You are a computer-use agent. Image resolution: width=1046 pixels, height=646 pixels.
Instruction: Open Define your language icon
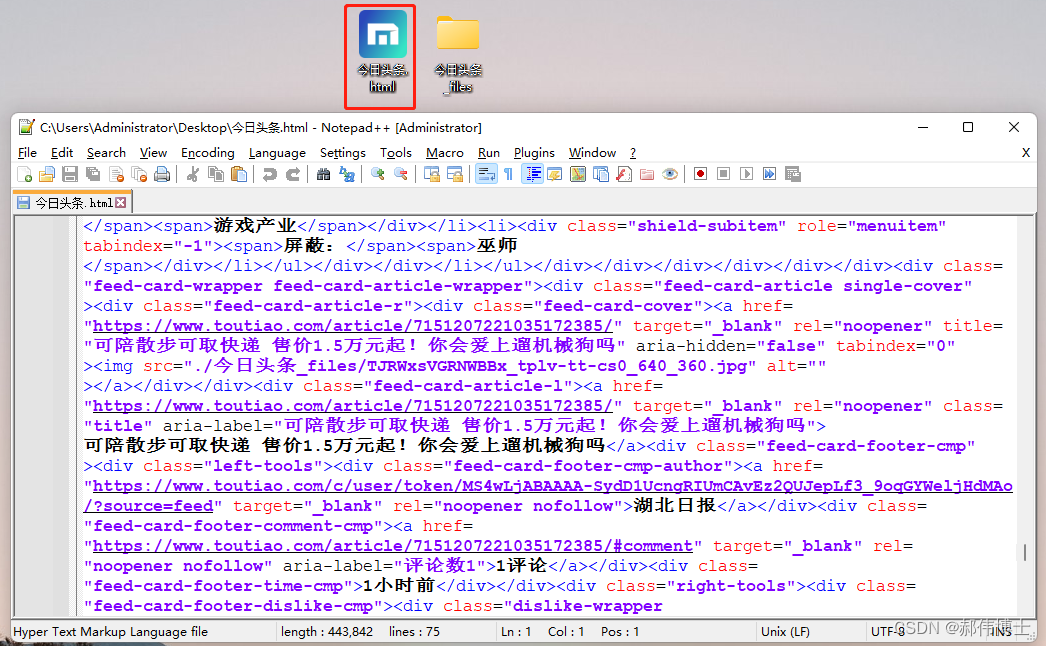point(555,175)
